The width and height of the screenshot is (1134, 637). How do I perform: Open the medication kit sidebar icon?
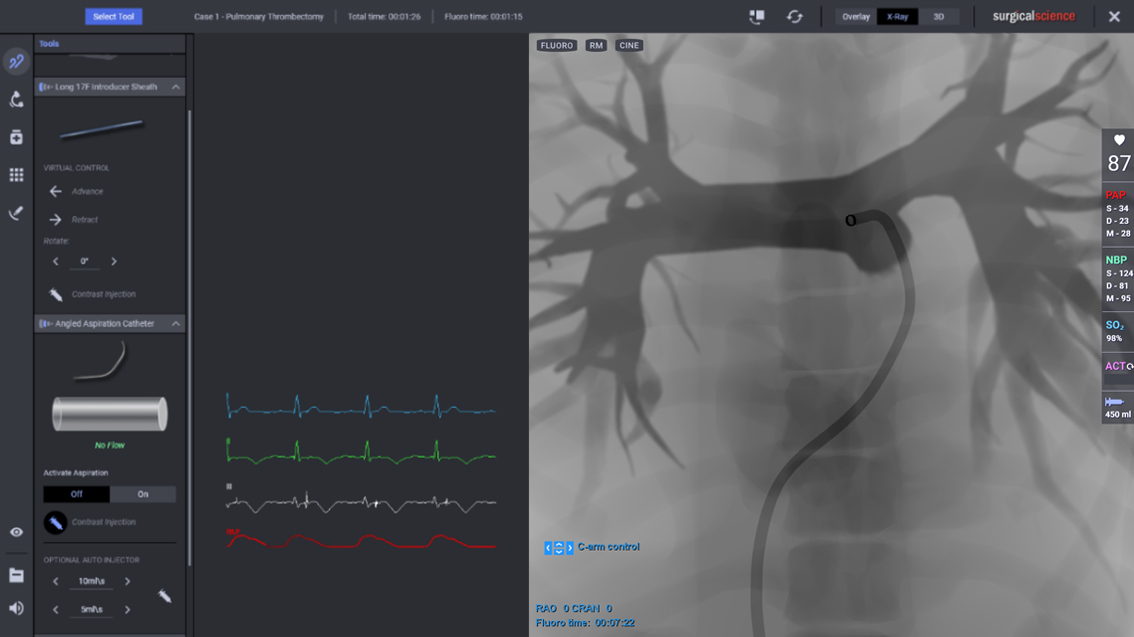pyautogui.click(x=16, y=137)
